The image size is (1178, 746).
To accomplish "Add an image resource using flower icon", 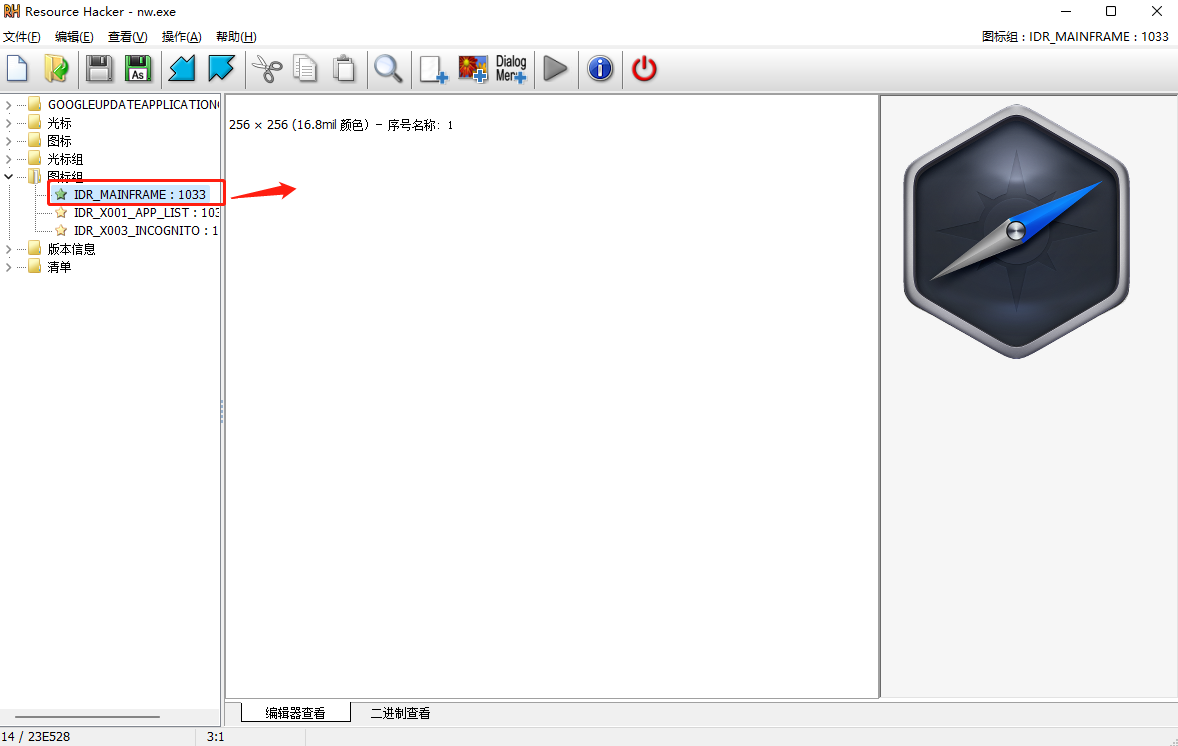I will [473, 68].
